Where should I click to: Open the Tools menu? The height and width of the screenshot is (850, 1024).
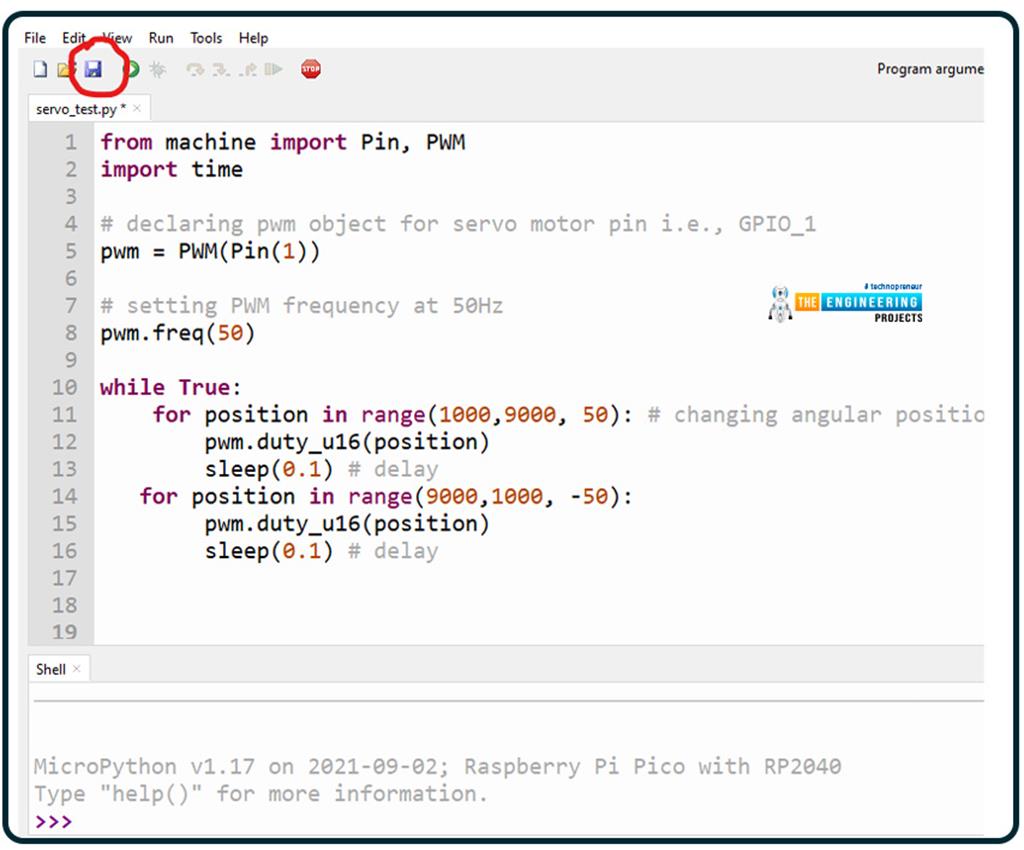pyautogui.click(x=205, y=38)
